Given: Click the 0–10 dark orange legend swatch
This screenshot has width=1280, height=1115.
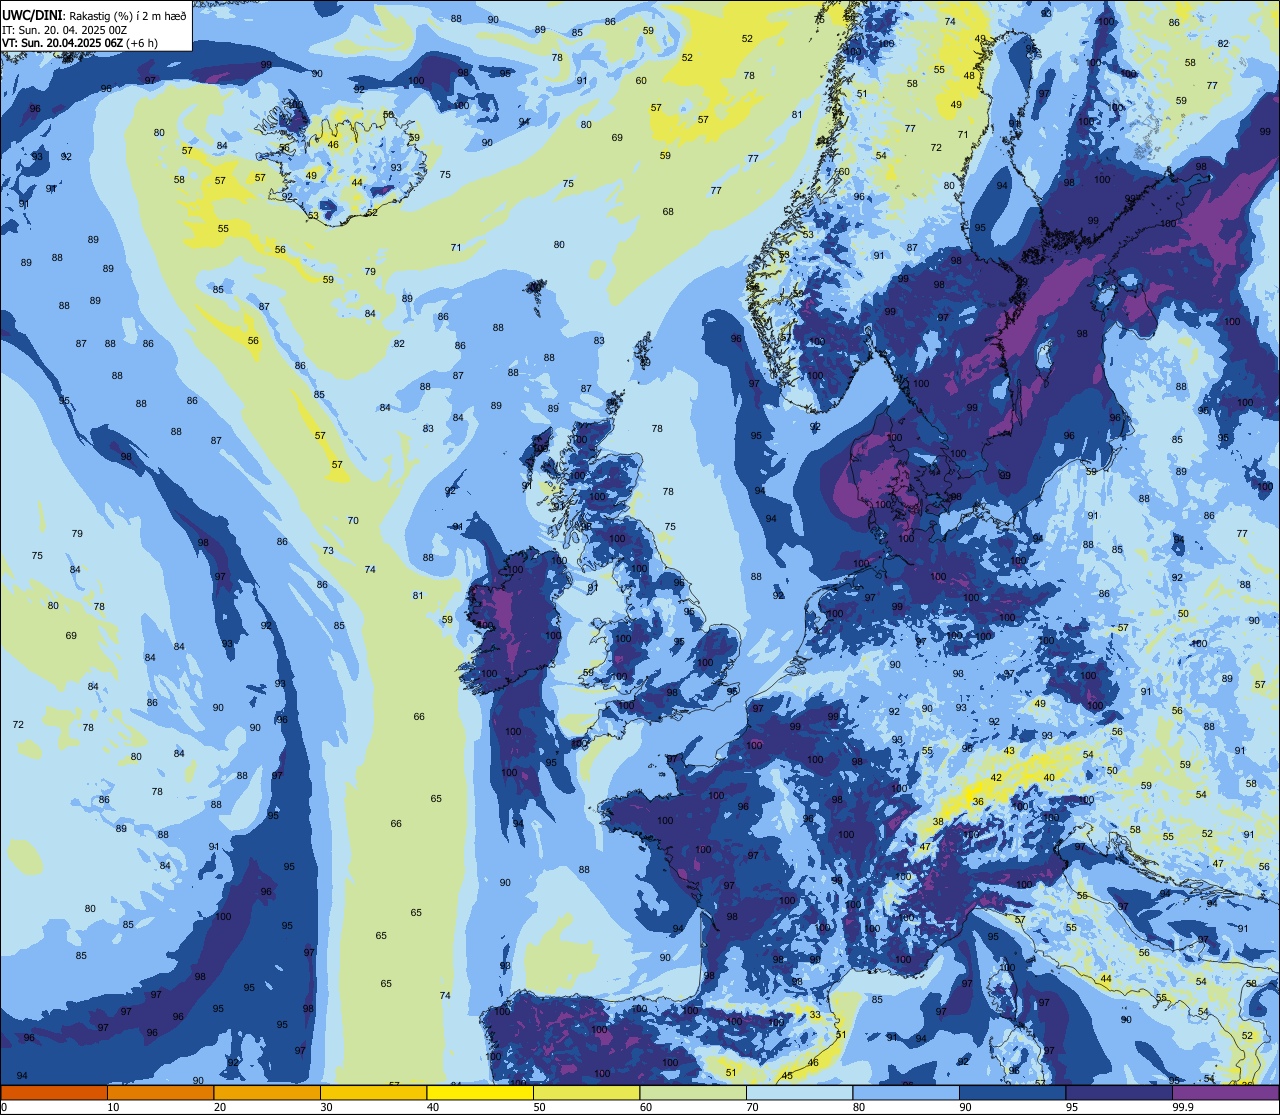Looking at the screenshot, I should tap(54, 1092).
